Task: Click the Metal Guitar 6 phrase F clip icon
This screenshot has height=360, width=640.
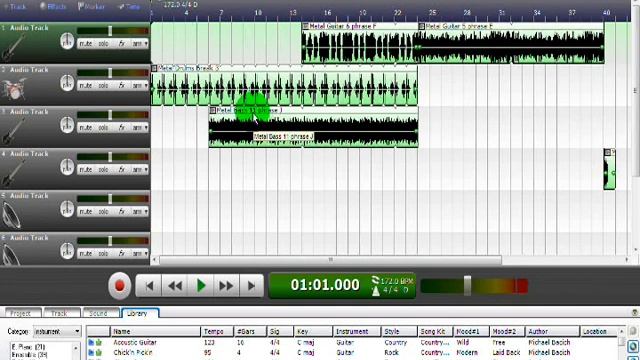Action: (305, 26)
